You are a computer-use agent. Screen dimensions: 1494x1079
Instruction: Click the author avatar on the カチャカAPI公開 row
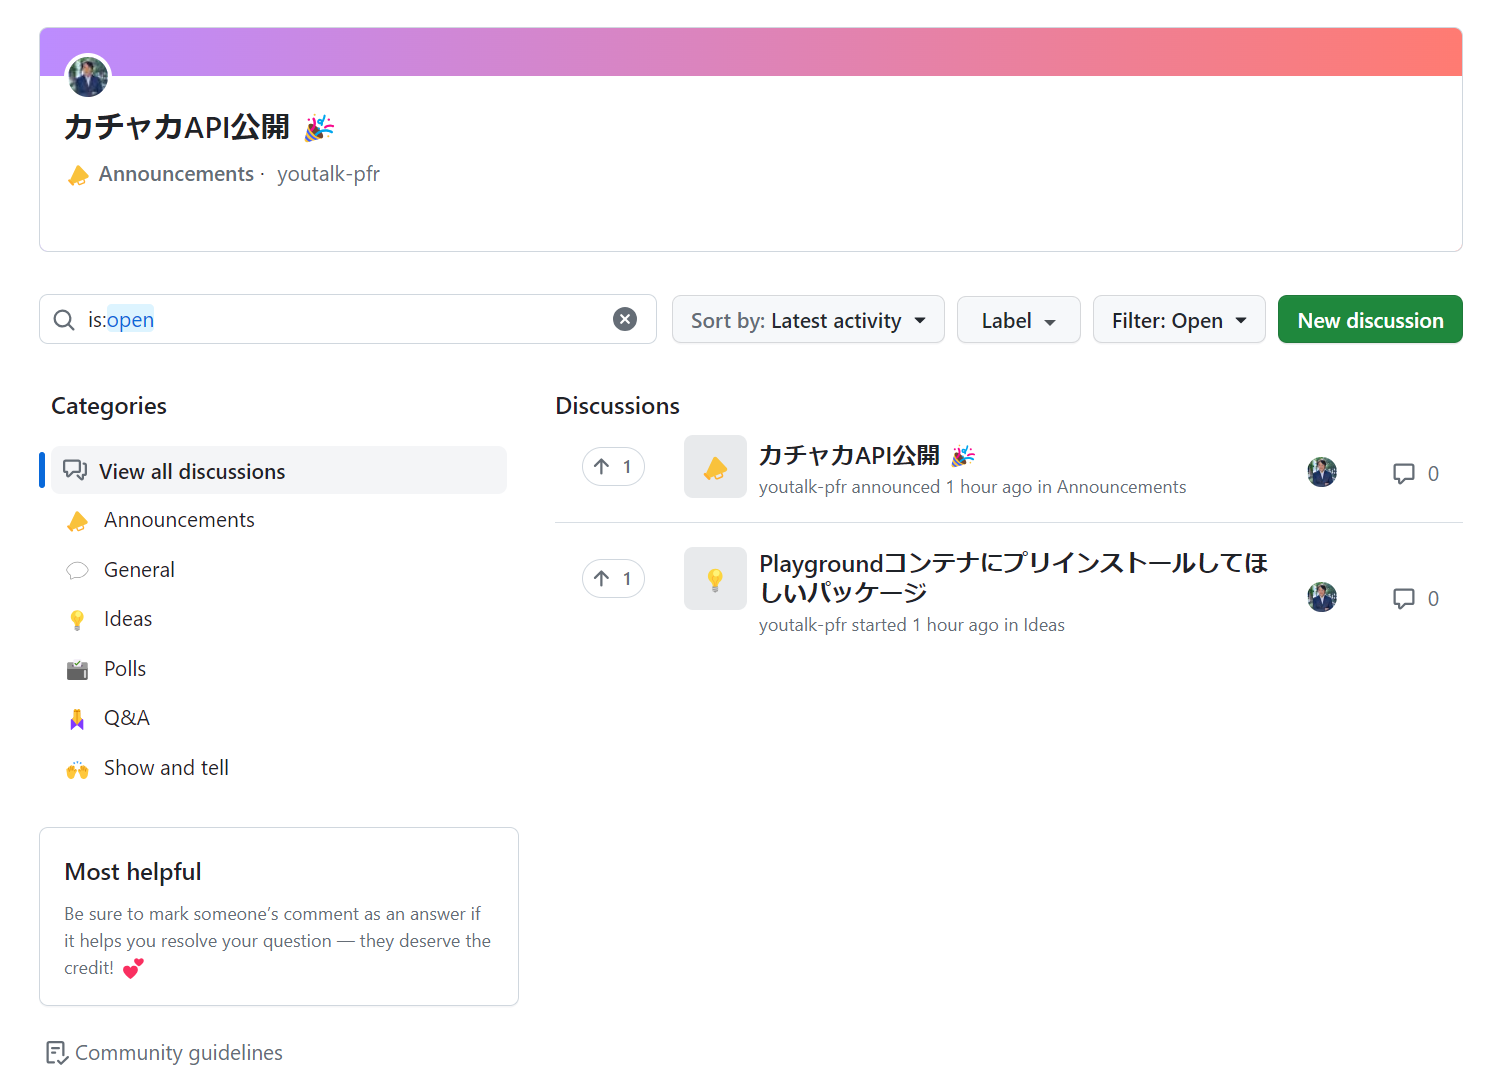[1322, 472]
